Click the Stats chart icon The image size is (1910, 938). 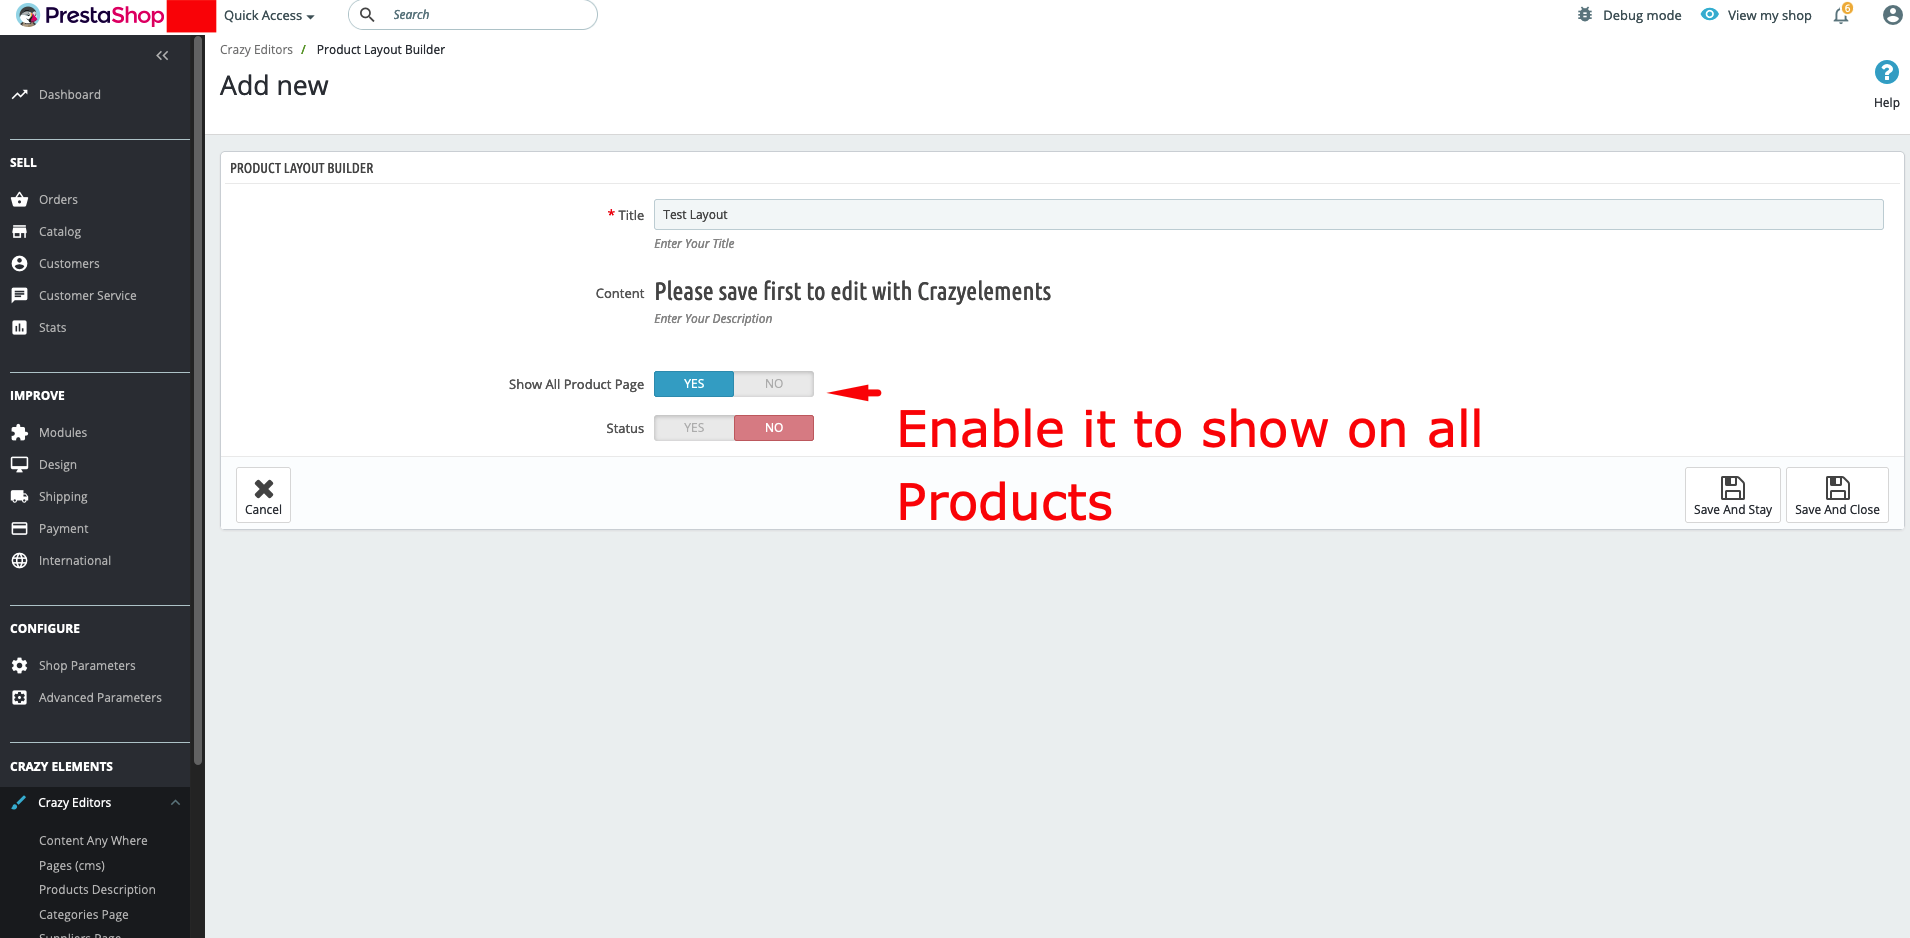point(19,328)
